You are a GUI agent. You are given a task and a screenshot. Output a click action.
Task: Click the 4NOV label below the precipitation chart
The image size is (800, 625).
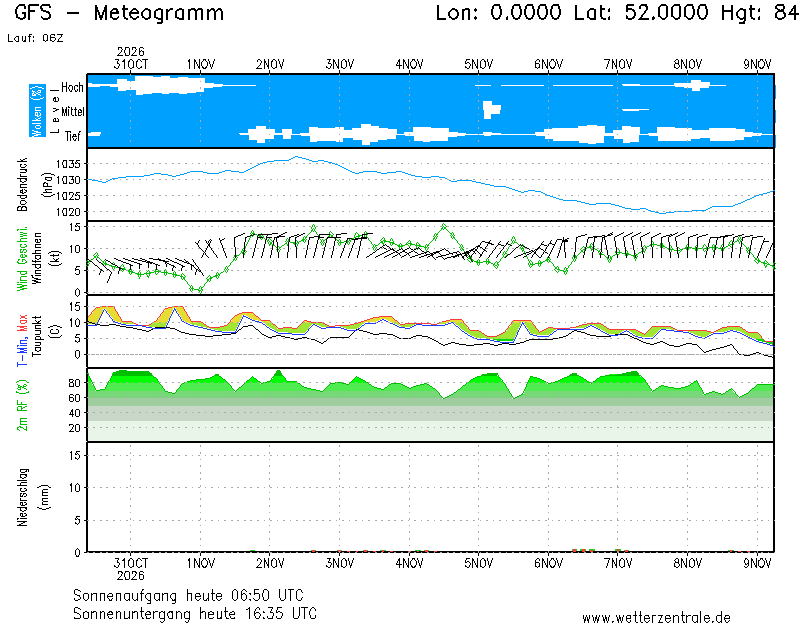tap(409, 563)
